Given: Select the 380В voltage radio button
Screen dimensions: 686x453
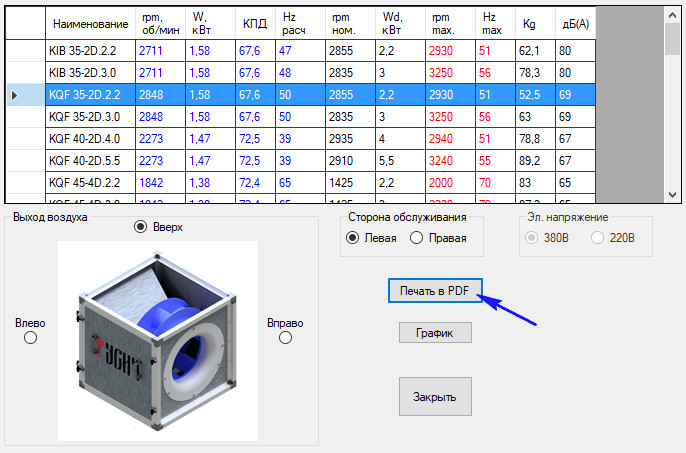Looking at the screenshot, I should pos(532,238).
